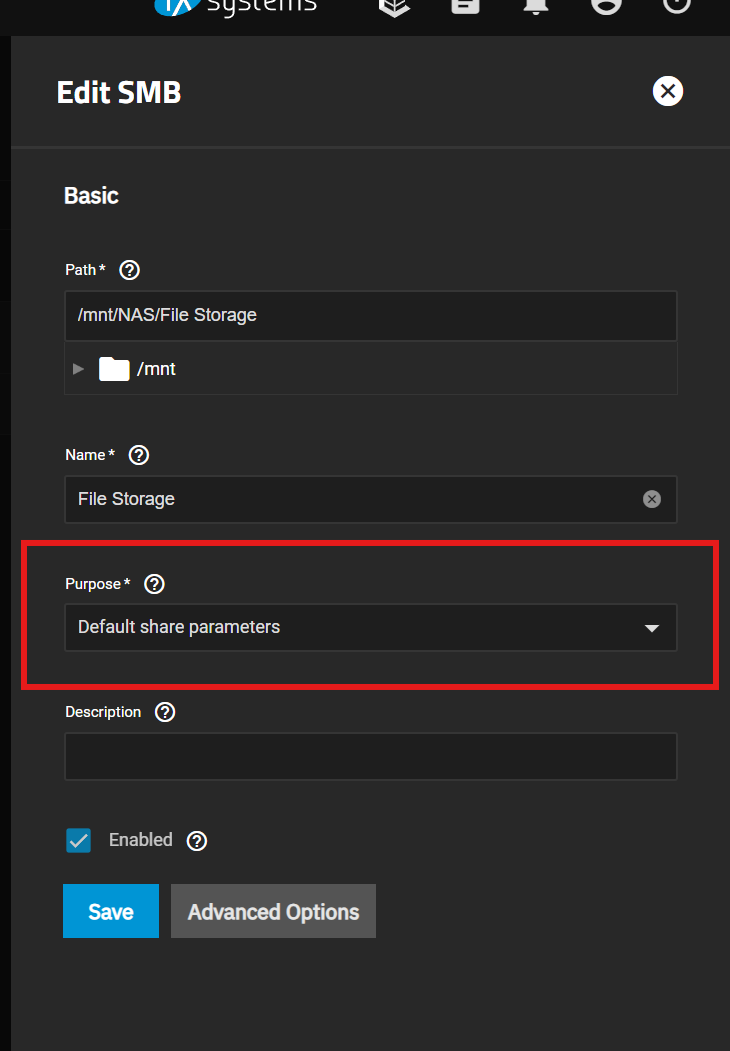Expand the /mnt folder tree arrow

click(78, 369)
